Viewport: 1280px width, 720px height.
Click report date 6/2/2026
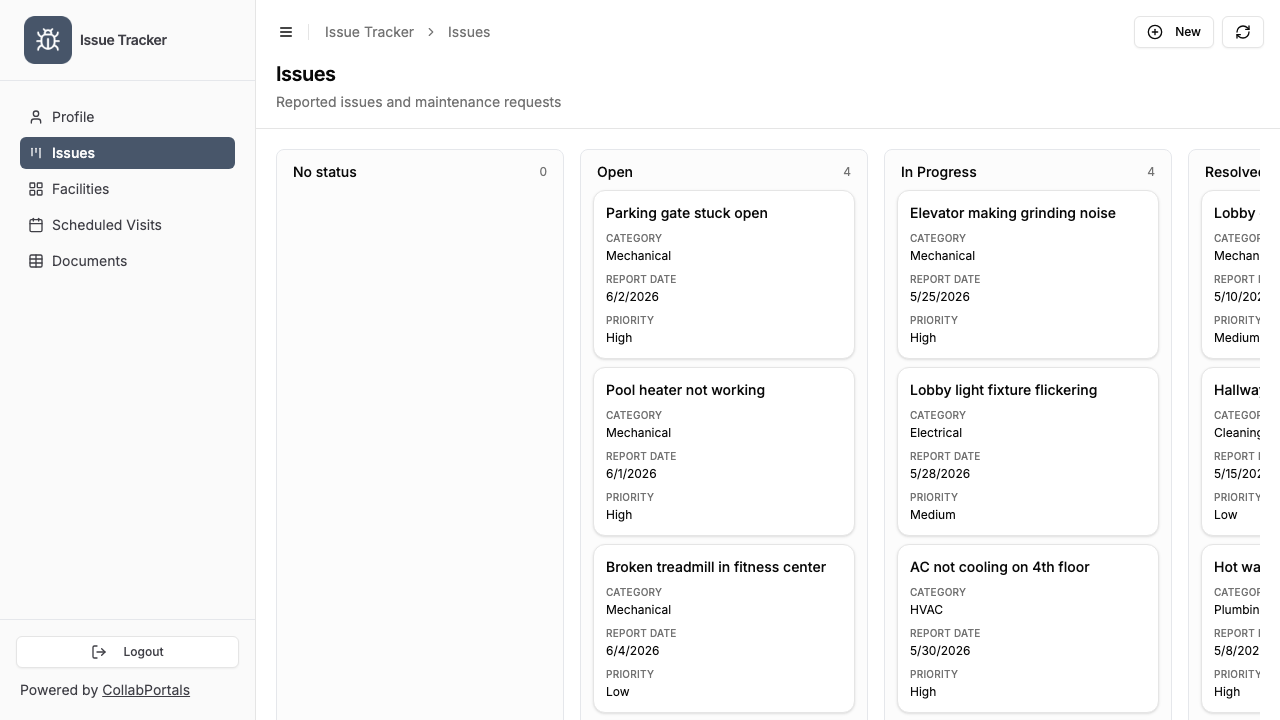pos(632,297)
